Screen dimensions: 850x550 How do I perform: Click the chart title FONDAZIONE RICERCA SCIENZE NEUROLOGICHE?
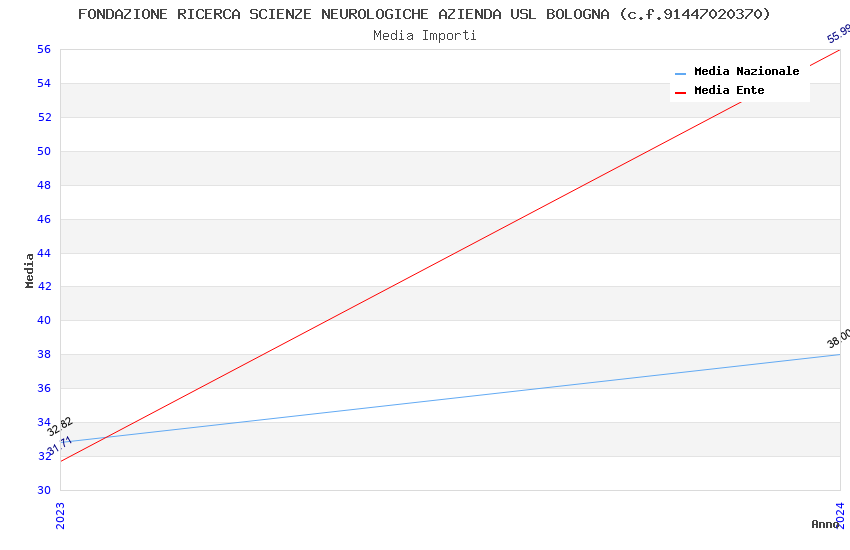pos(424,14)
